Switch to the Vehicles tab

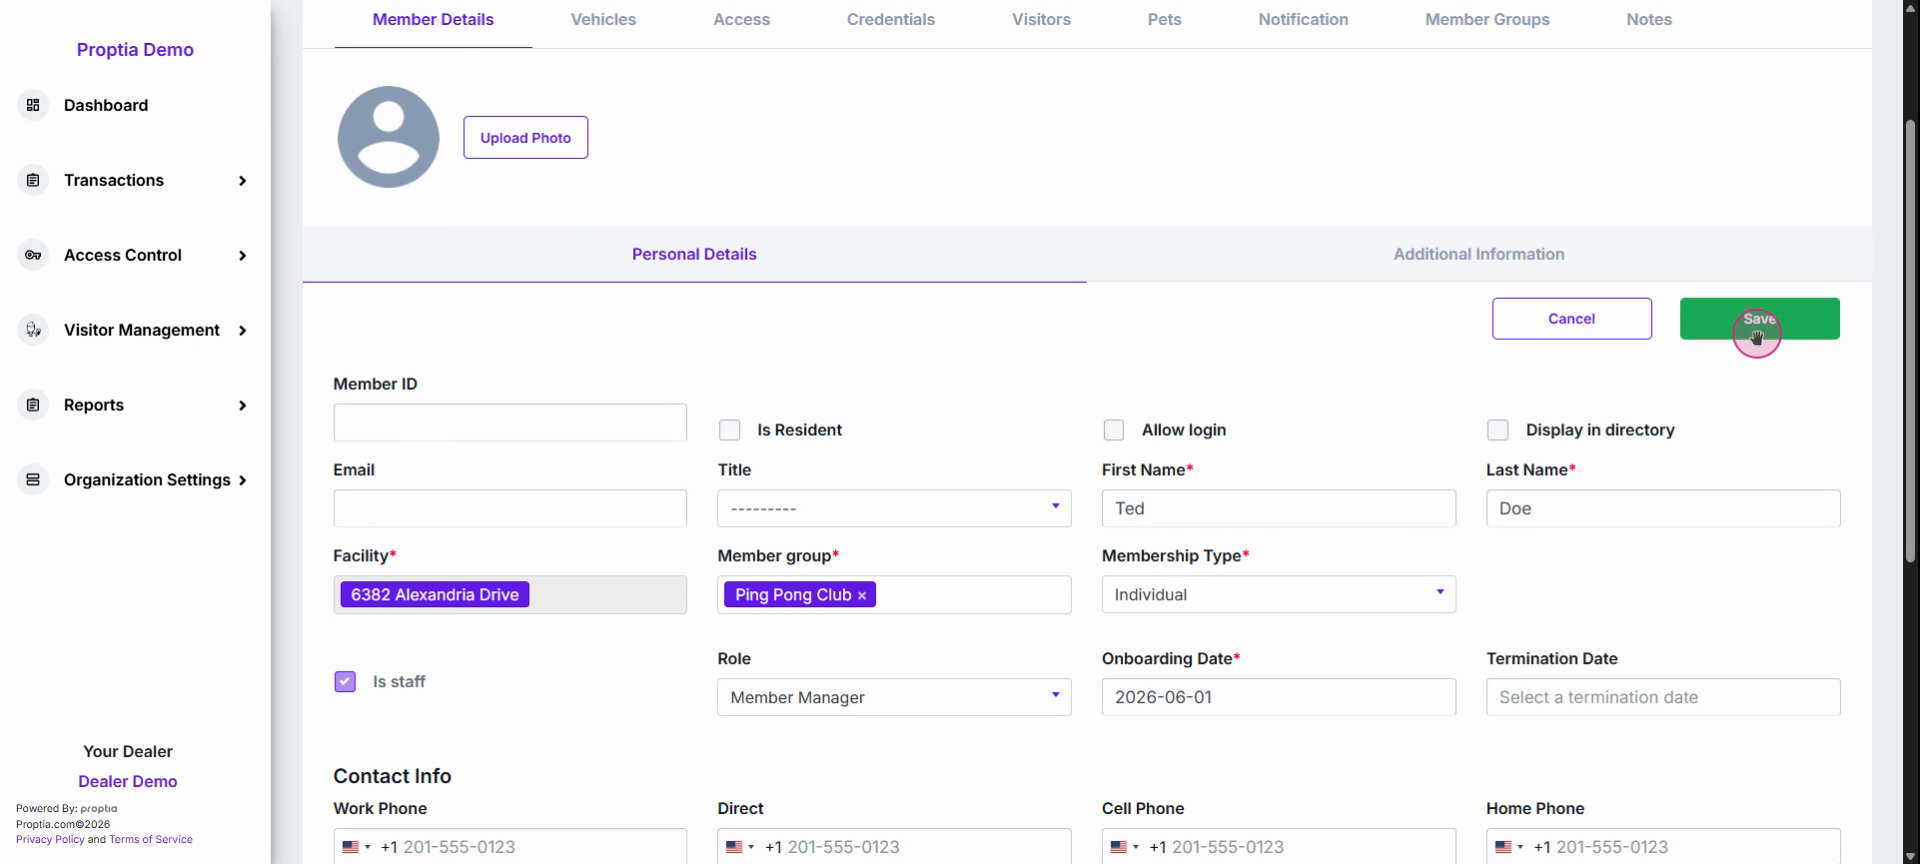click(x=603, y=19)
